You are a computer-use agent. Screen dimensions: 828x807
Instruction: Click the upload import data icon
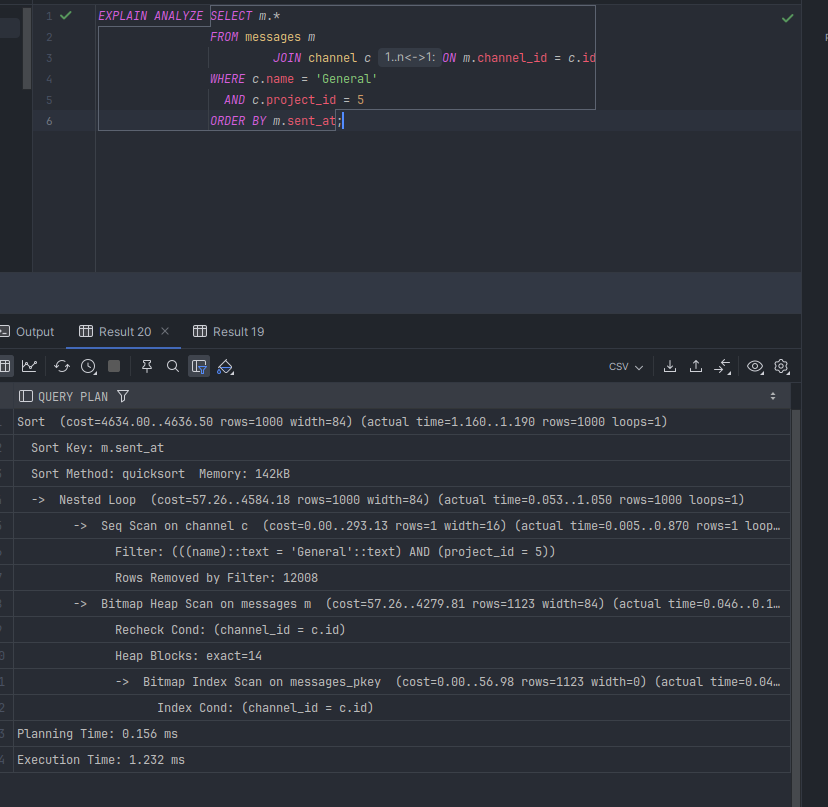click(696, 367)
